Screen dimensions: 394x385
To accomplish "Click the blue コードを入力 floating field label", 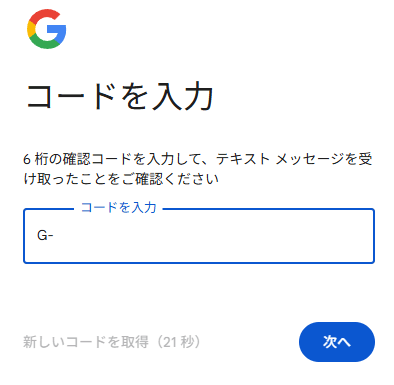I will coord(119,207).
